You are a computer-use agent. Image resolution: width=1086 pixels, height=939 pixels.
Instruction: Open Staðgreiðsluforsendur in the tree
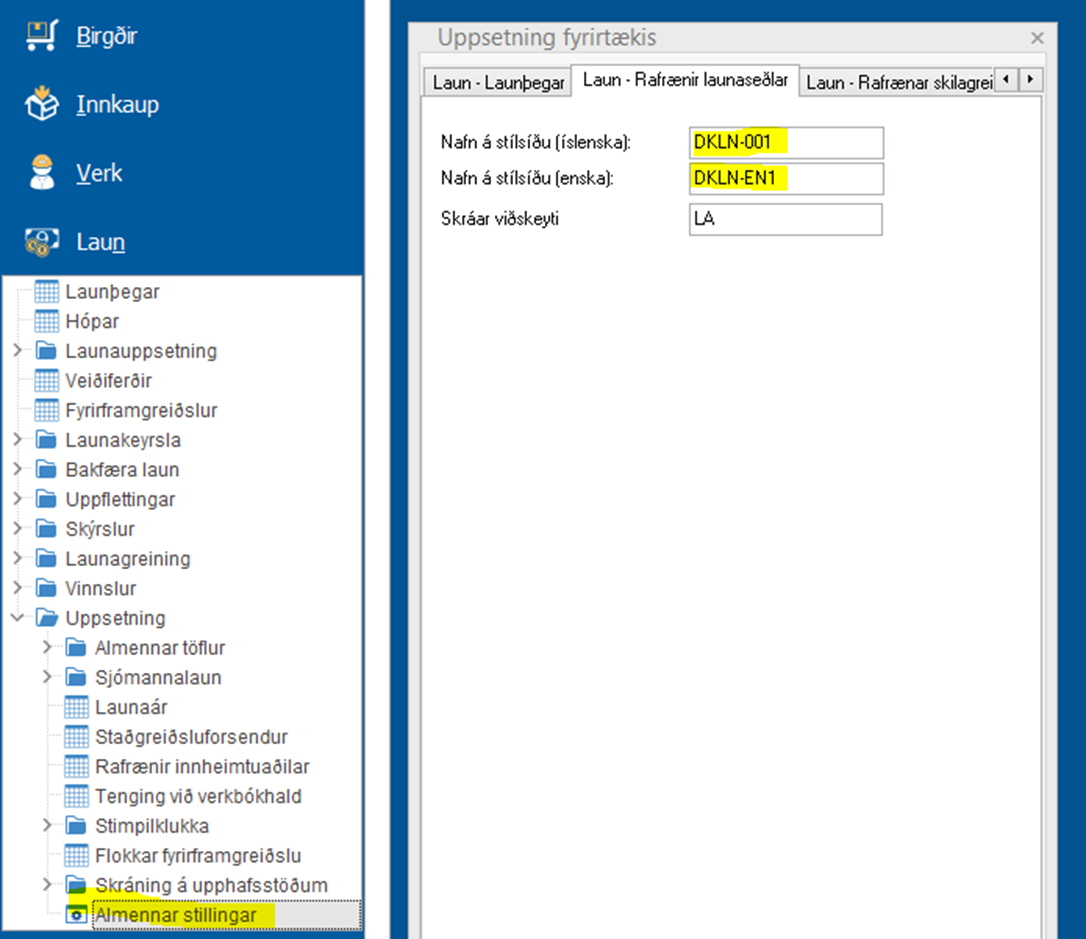pyautogui.click(x=191, y=737)
